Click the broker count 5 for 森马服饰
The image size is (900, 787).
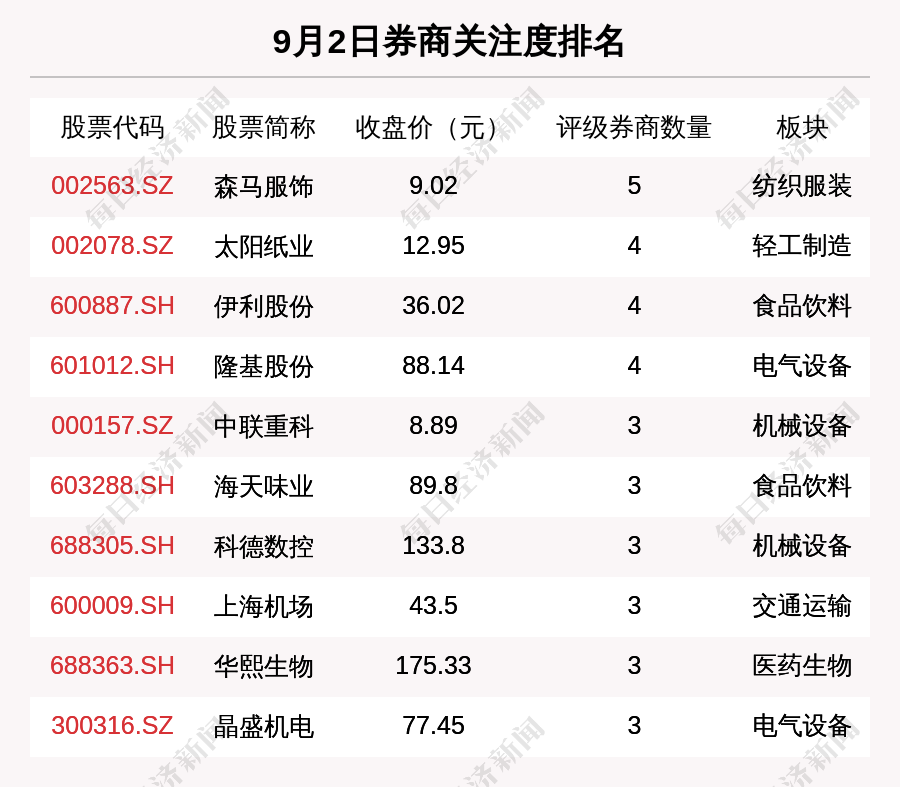click(634, 185)
